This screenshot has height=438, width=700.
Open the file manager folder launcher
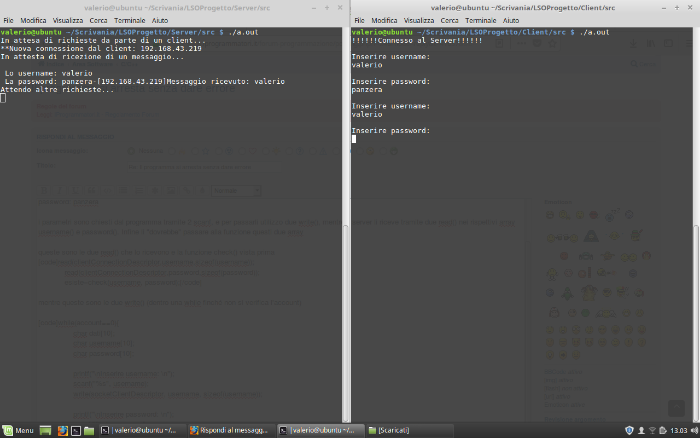point(89,430)
